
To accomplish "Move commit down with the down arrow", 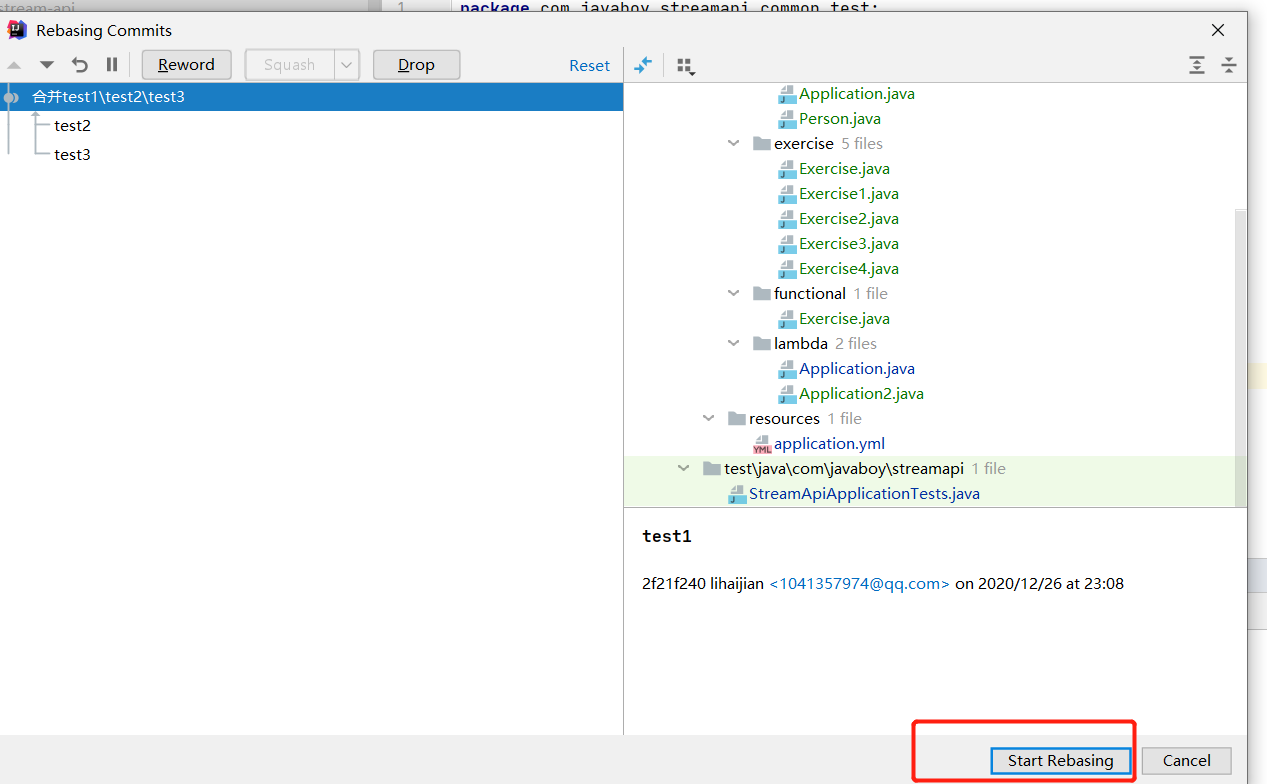I will pos(46,65).
